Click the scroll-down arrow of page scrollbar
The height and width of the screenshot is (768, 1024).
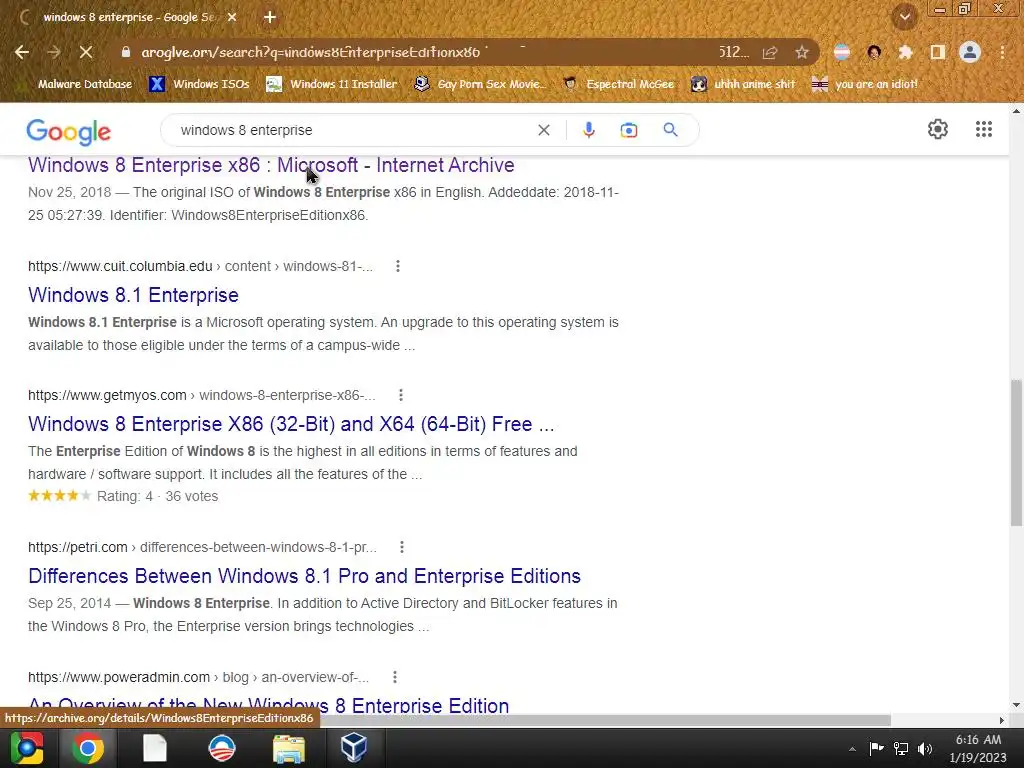point(1016,705)
